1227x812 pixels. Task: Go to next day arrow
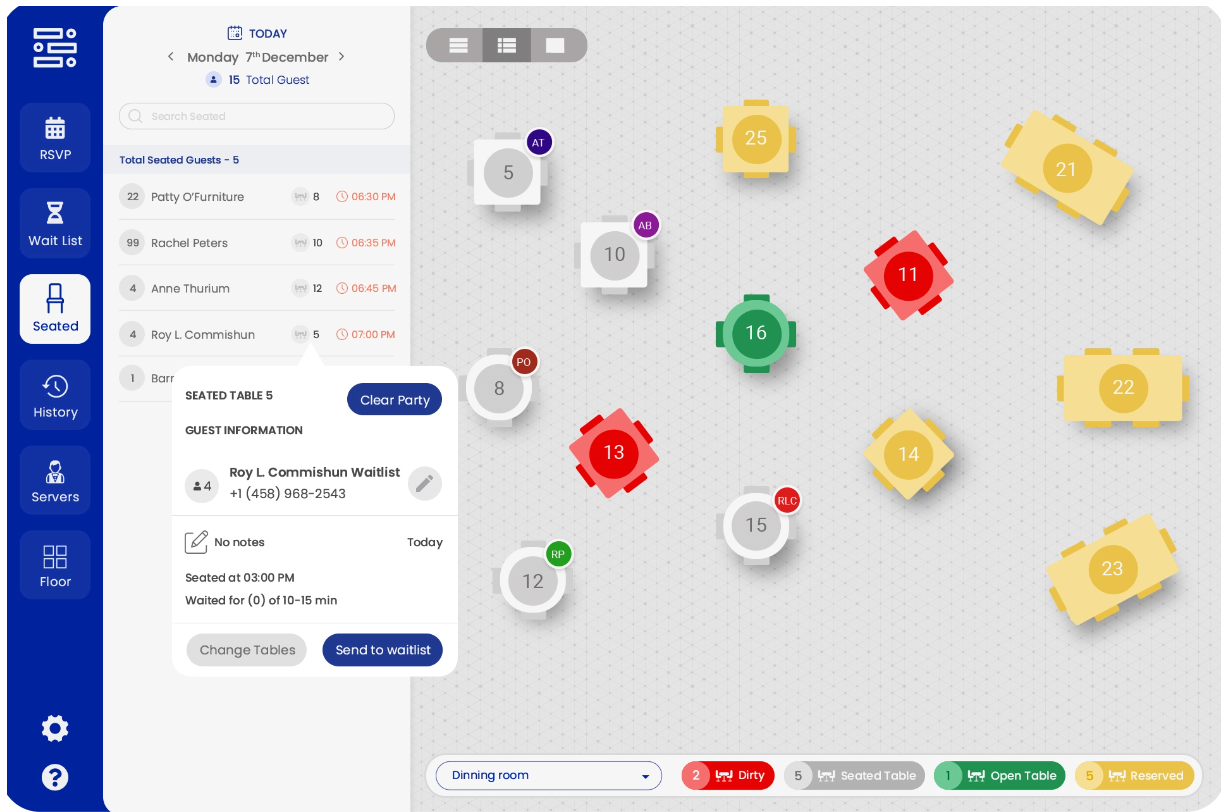tap(342, 57)
